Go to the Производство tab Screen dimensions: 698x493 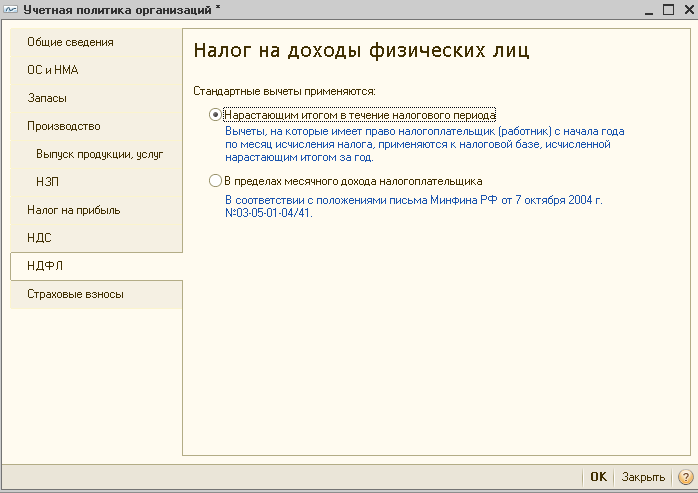[96, 126]
